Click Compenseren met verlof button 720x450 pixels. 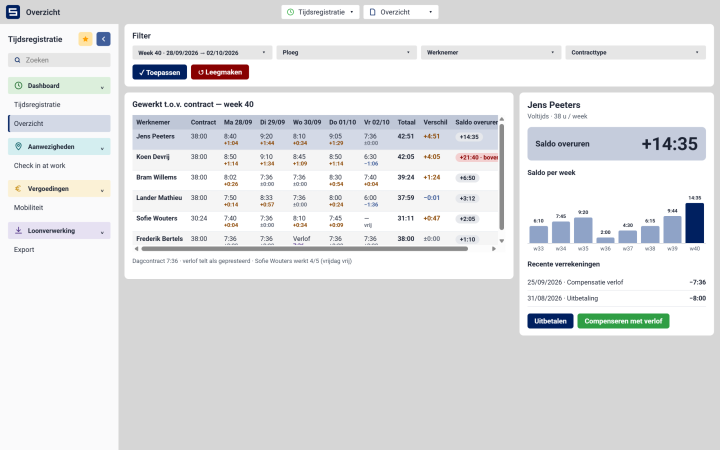click(x=623, y=321)
